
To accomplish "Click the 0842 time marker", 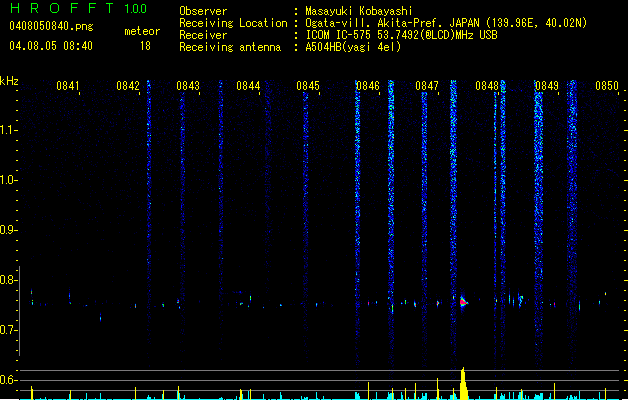I will (x=128, y=86).
